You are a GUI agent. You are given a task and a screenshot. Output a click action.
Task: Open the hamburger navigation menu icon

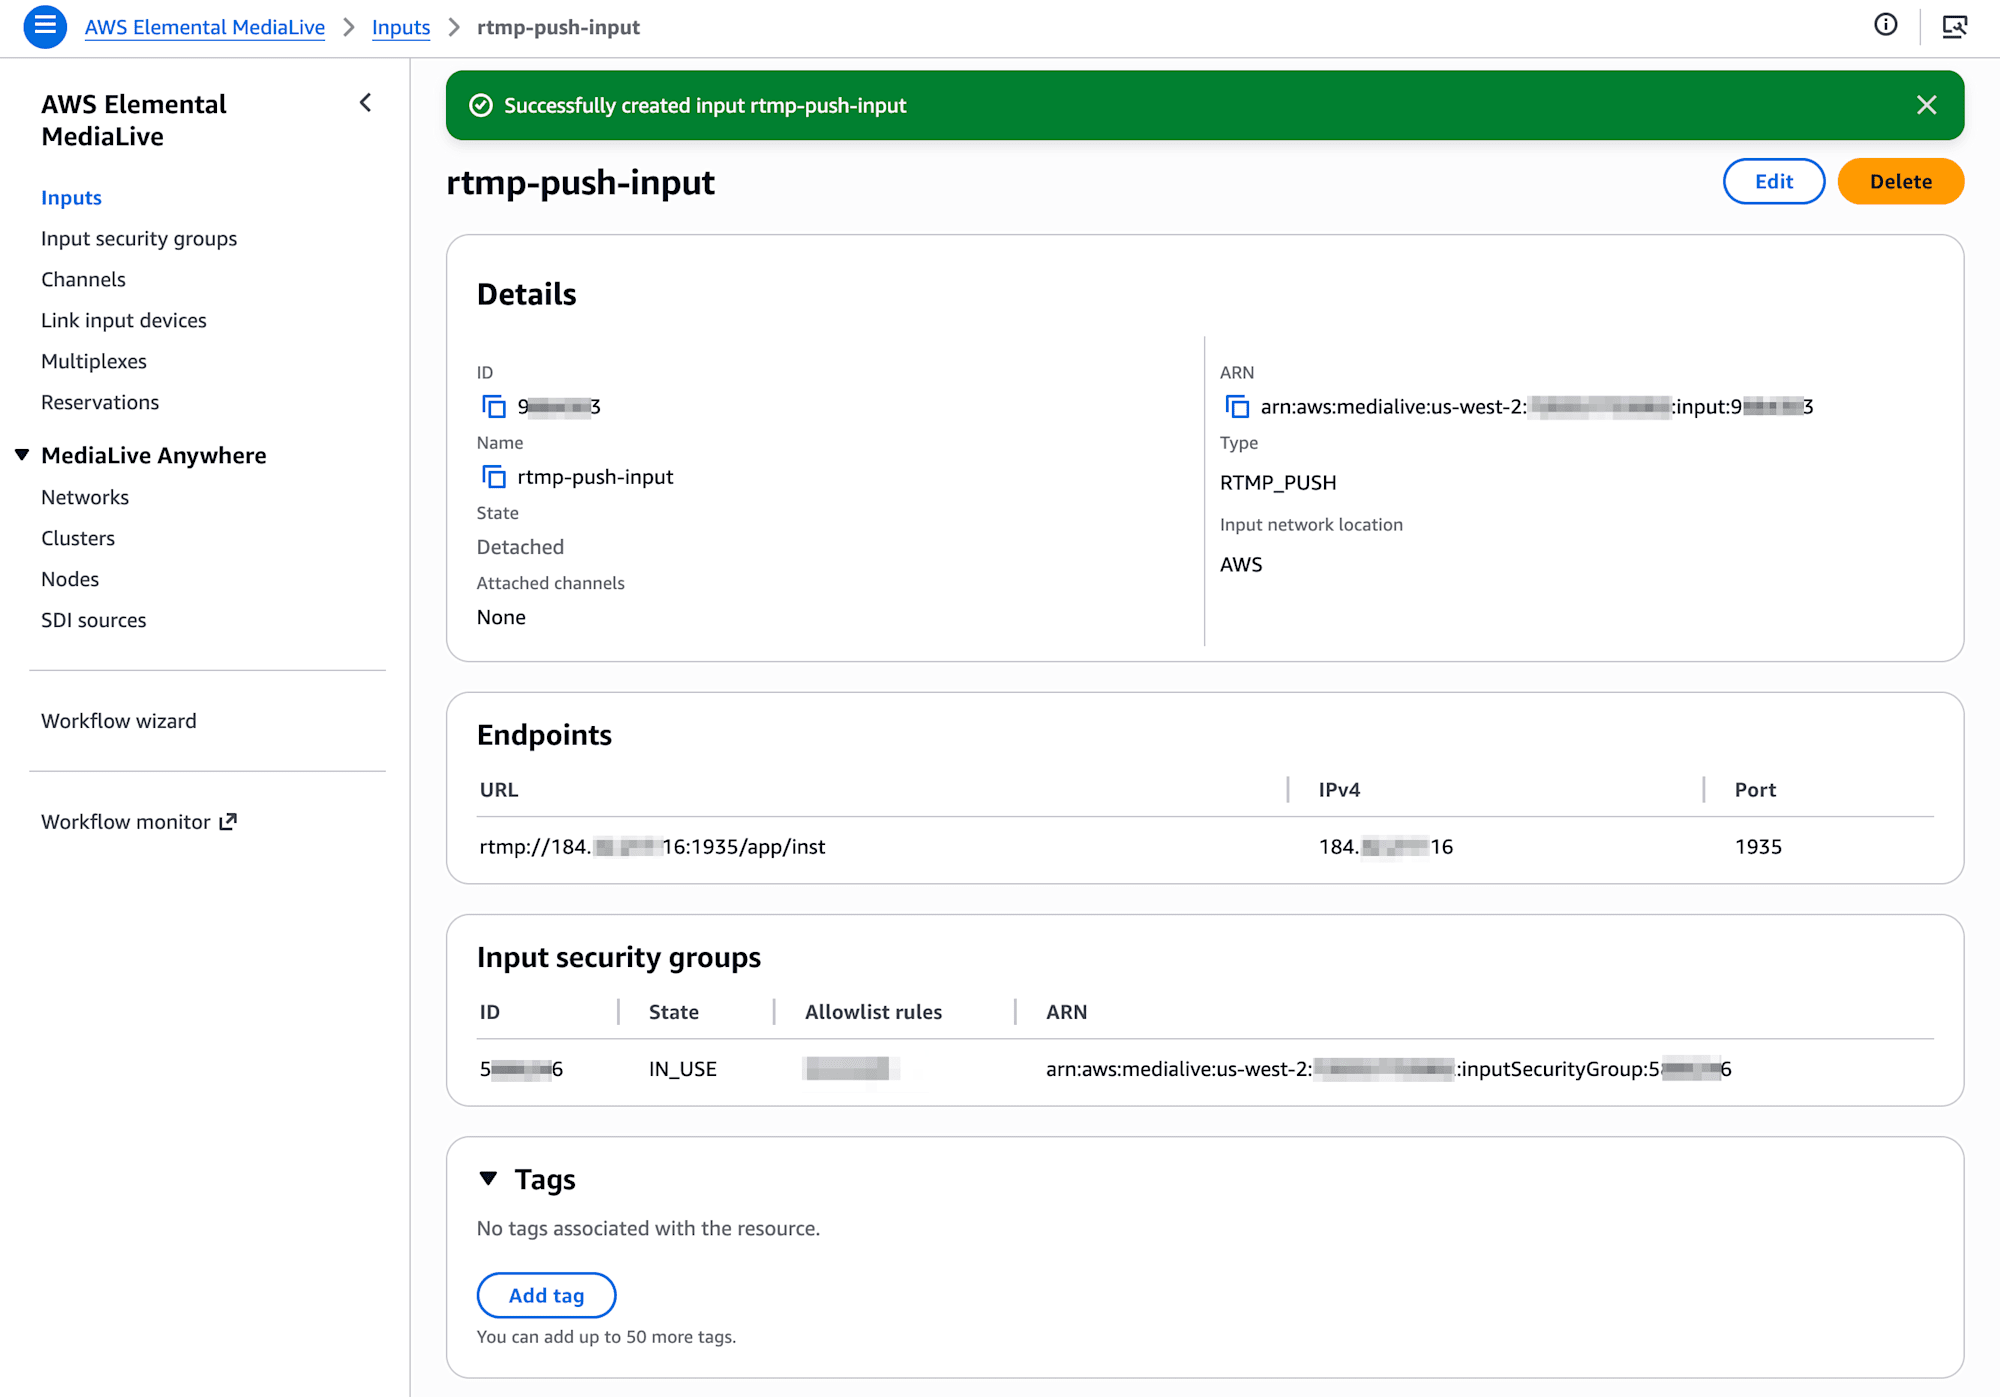tap(45, 26)
